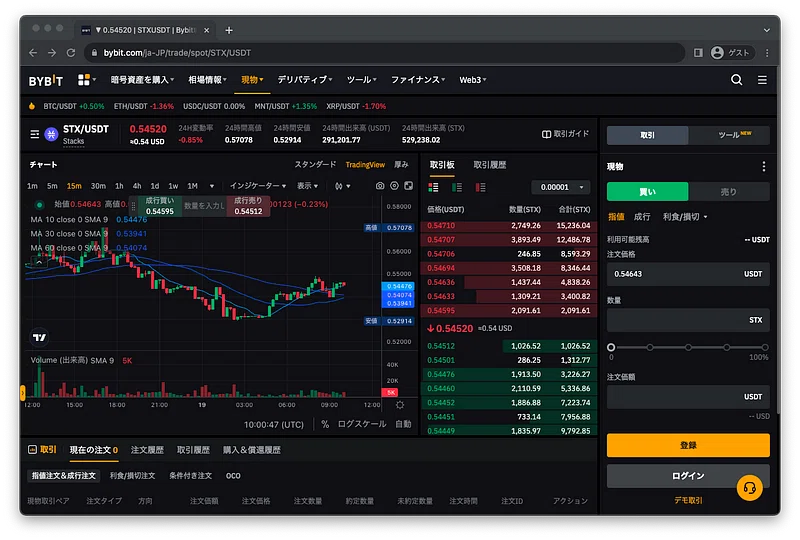
Task: Open the search magnifier icon
Action: [x=736, y=80]
